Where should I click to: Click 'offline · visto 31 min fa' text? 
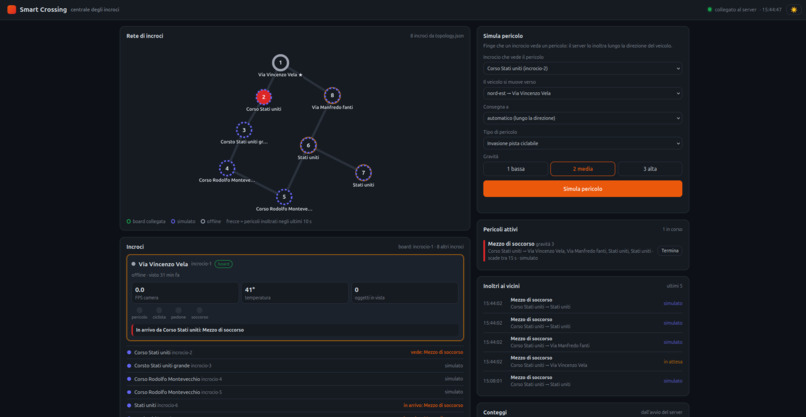[155, 275]
